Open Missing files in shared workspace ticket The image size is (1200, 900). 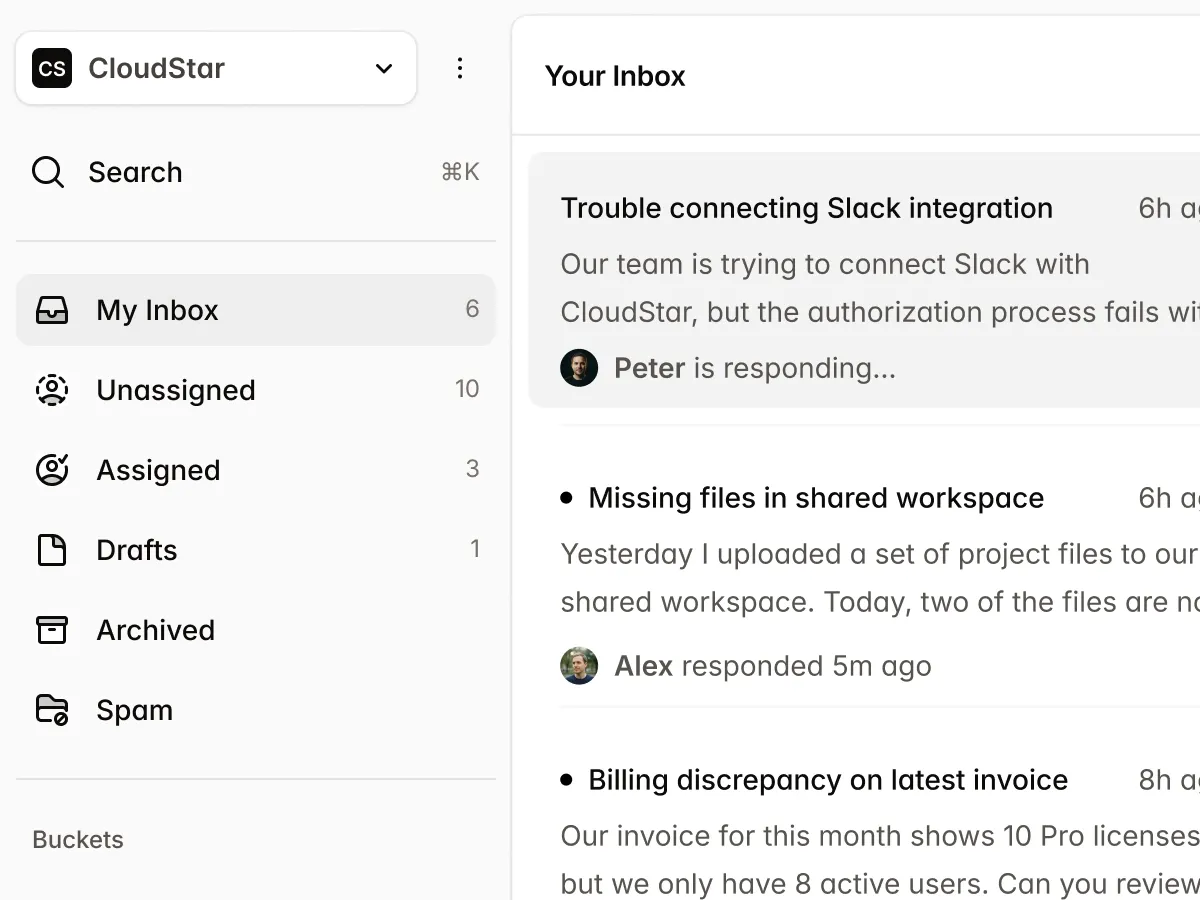[816, 498]
